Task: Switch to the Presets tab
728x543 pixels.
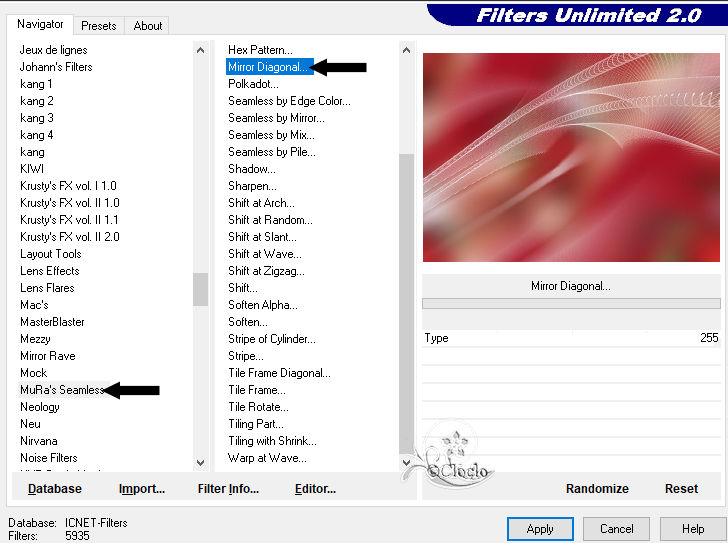Action: (x=98, y=26)
